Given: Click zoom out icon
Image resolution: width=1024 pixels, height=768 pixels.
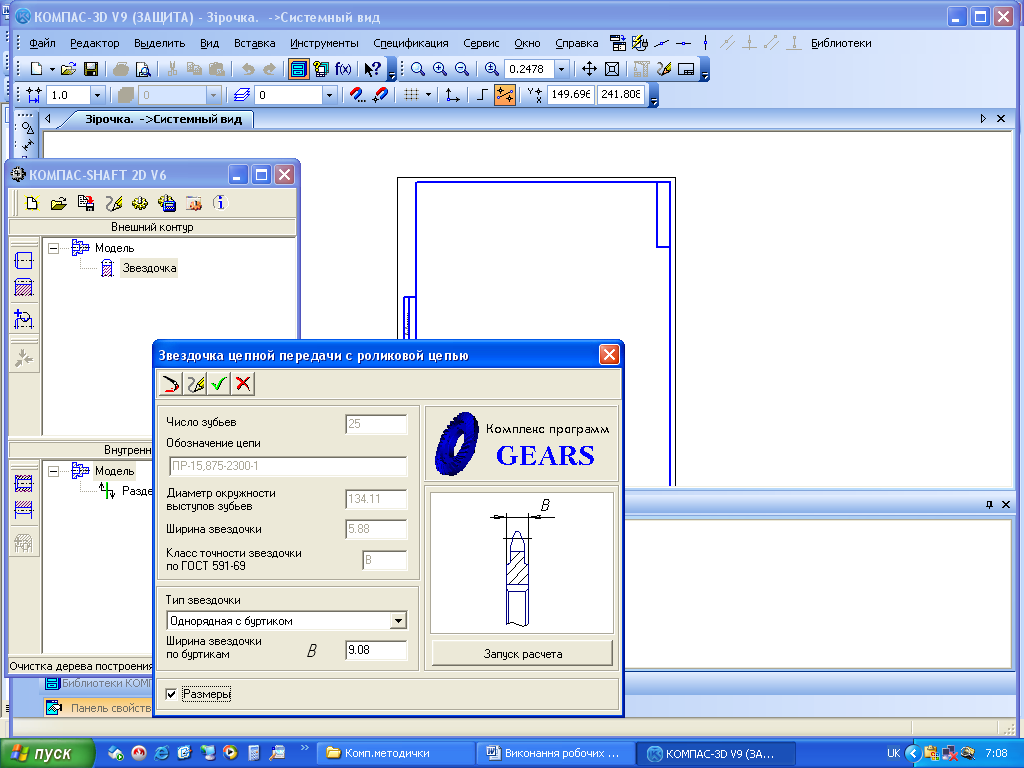Looking at the screenshot, I should pos(462,69).
